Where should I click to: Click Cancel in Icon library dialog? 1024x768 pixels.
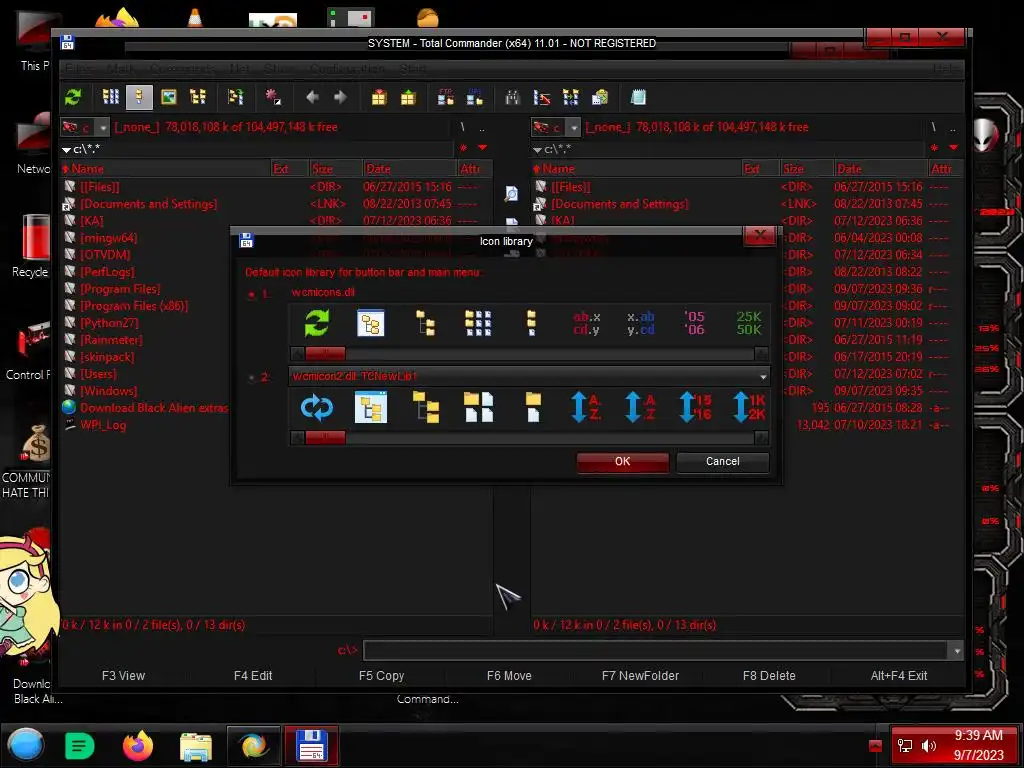722,462
